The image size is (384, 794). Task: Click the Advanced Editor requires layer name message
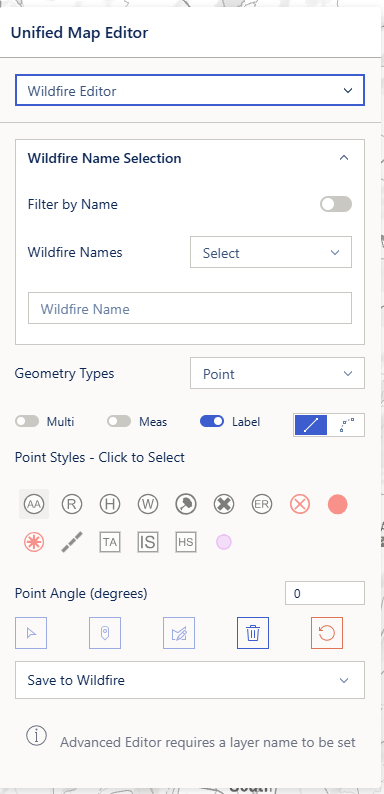[x=208, y=742]
